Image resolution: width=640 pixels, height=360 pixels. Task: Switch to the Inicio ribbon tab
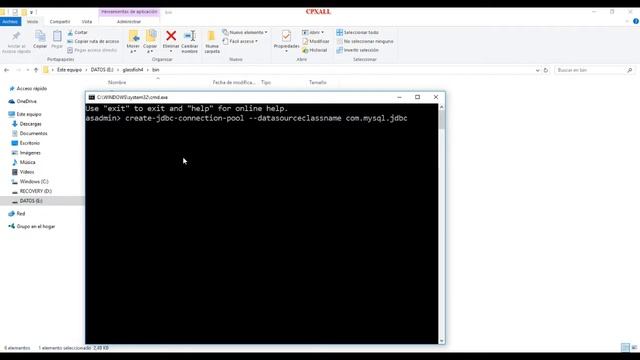tap(32, 22)
